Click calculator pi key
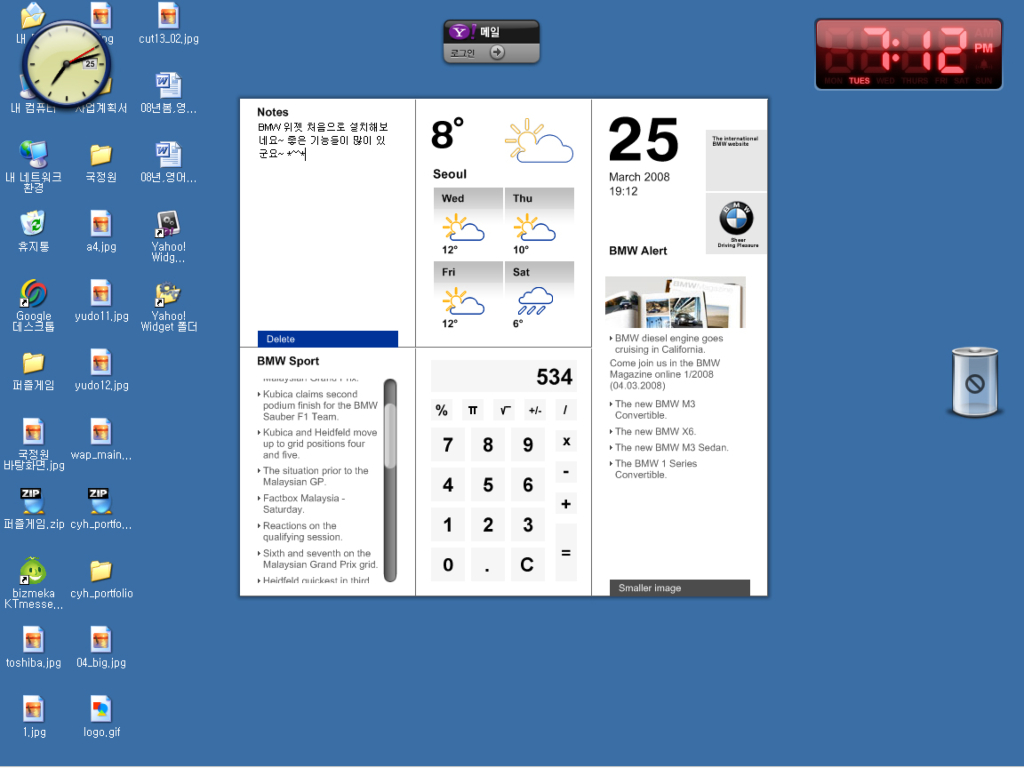The height and width of the screenshot is (768, 1024). [x=473, y=410]
